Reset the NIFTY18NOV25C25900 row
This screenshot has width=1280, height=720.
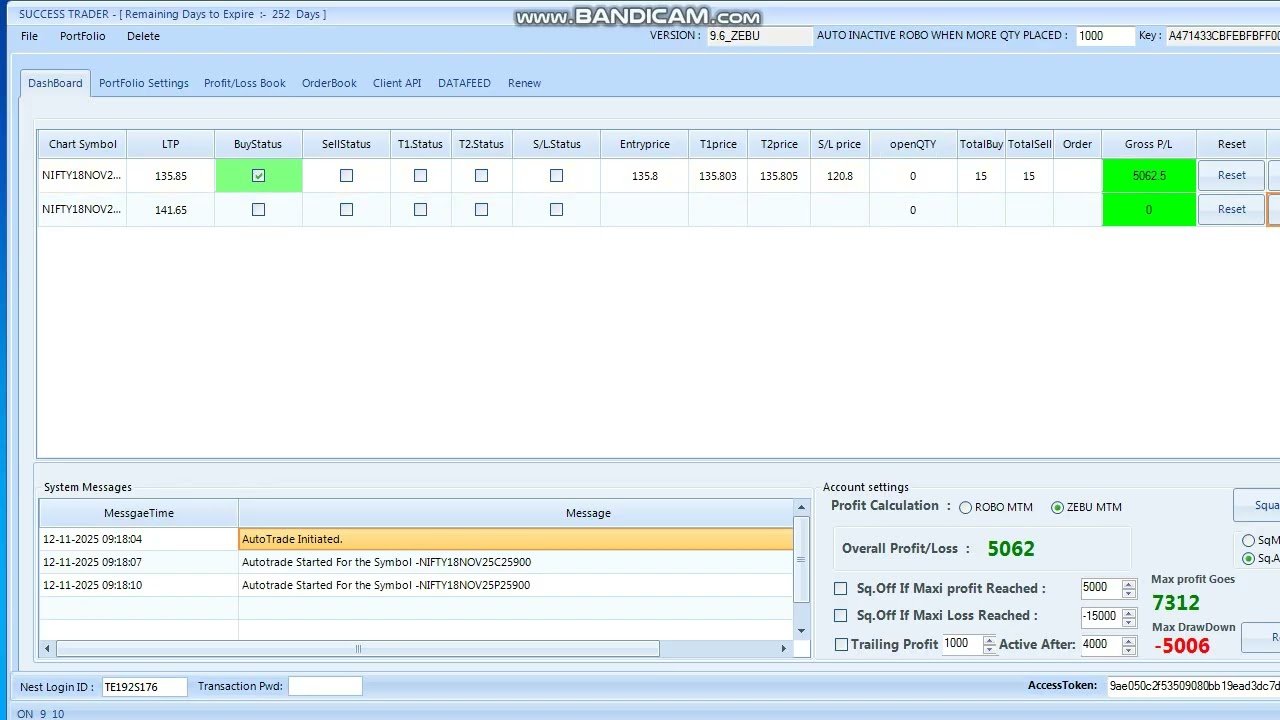pyautogui.click(x=1230, y=175)
